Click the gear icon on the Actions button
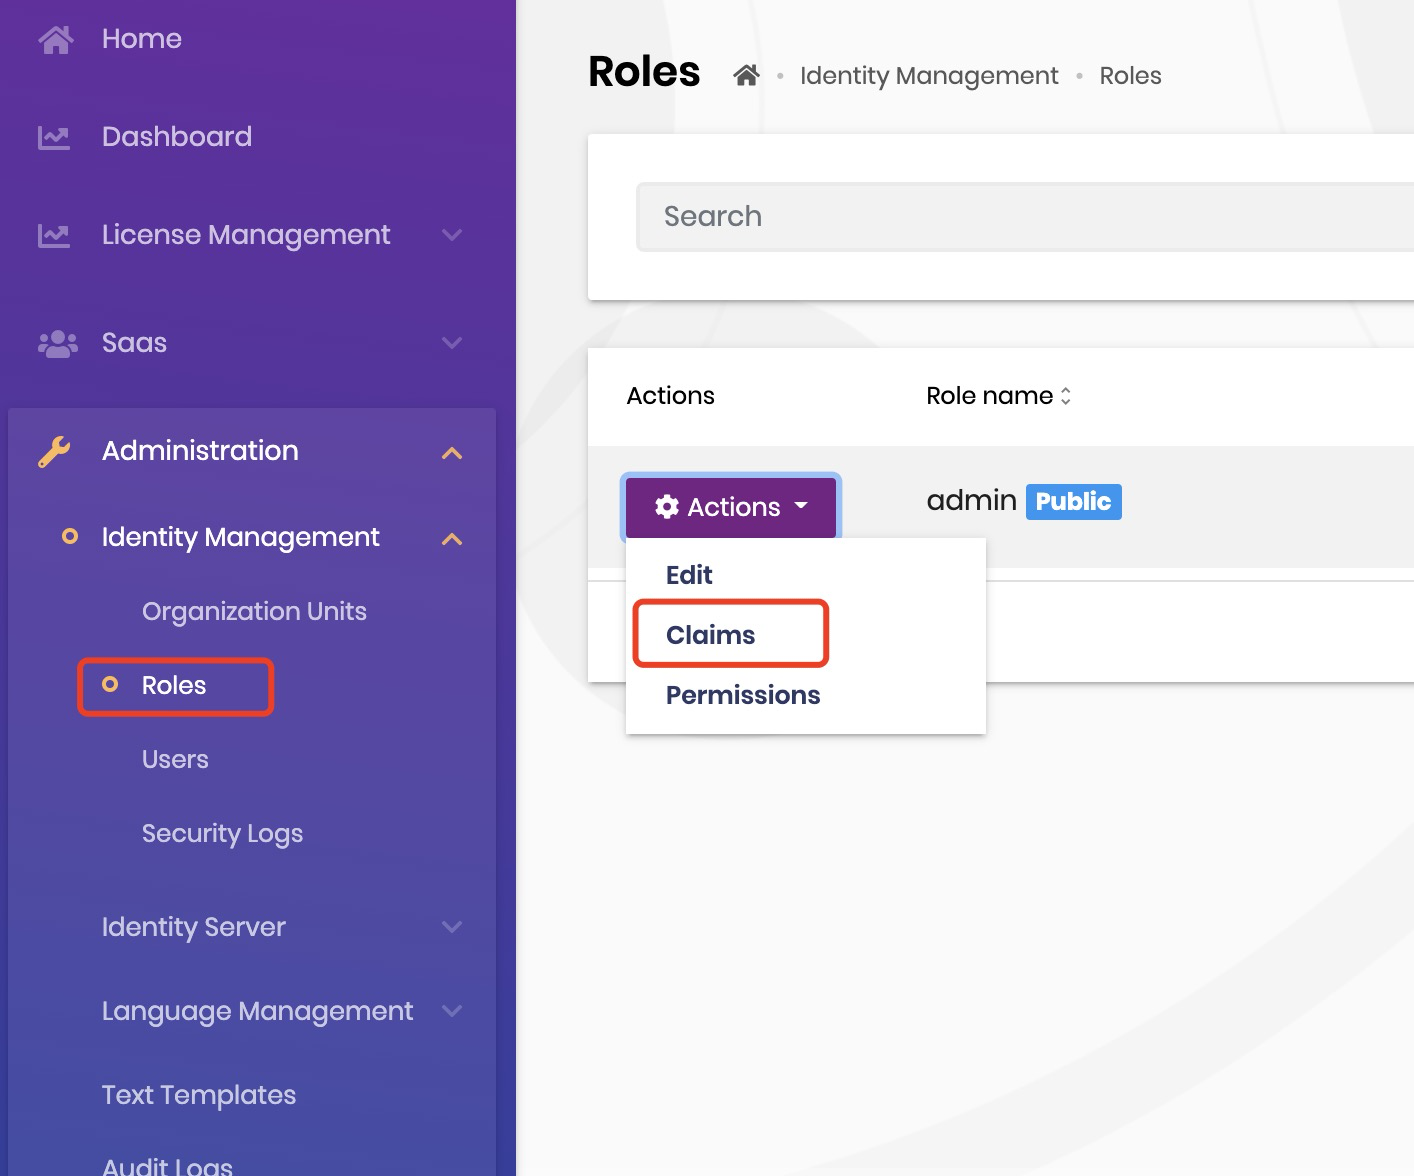The height and width of the screenshot is (1176, 1414). 667,507
